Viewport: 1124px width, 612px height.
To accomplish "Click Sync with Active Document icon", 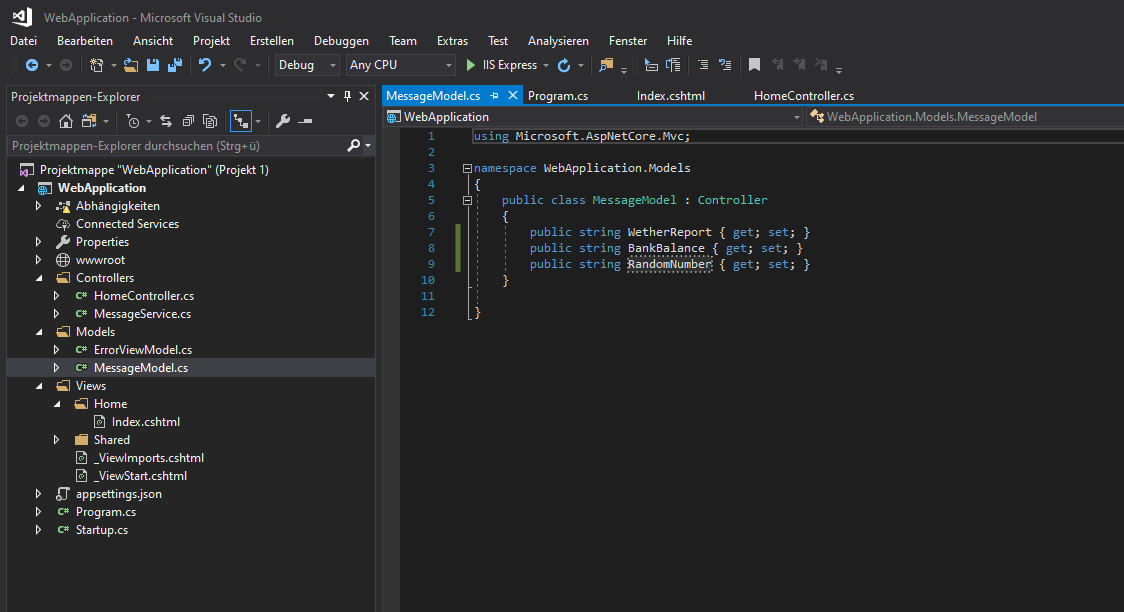I will click(x=166, y=121).
